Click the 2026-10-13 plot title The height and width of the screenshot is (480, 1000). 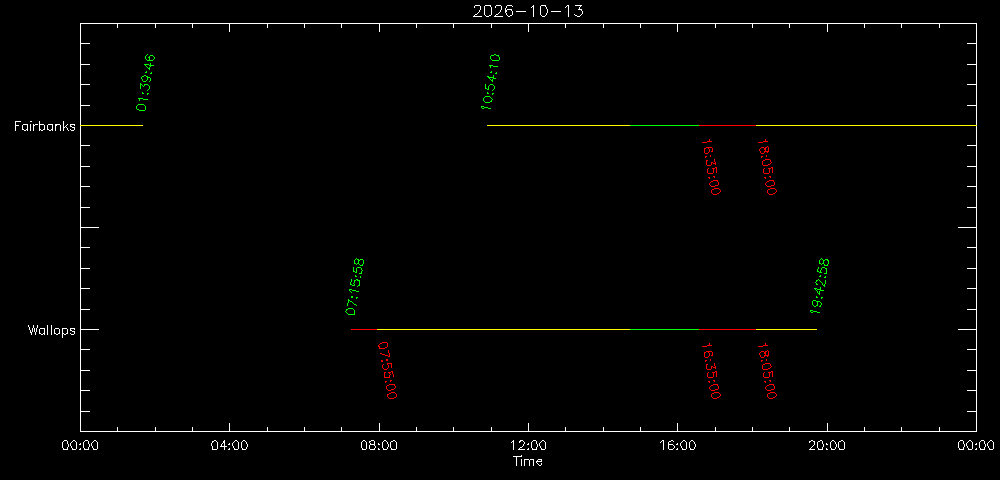[528, 11]
